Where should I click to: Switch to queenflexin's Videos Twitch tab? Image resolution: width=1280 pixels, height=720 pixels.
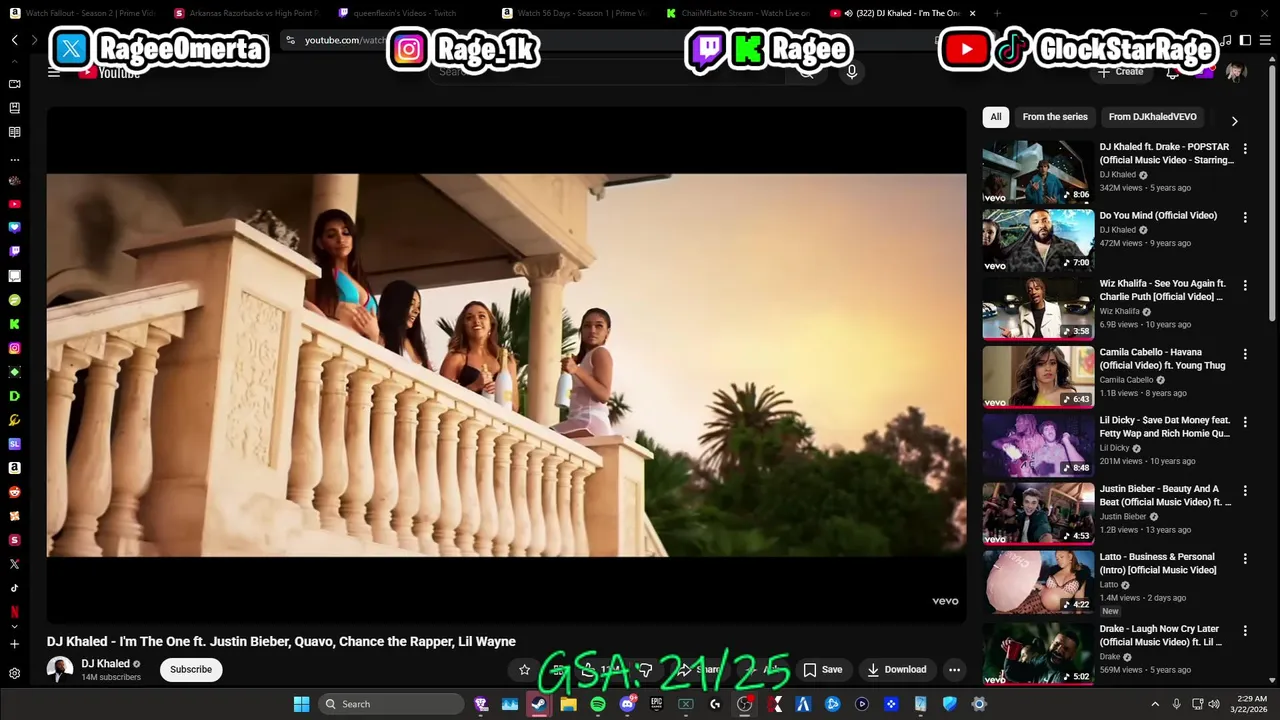tap(412, 13)
